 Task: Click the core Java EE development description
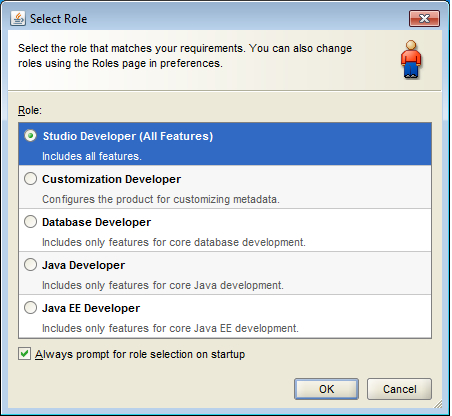tap(170, 328)
